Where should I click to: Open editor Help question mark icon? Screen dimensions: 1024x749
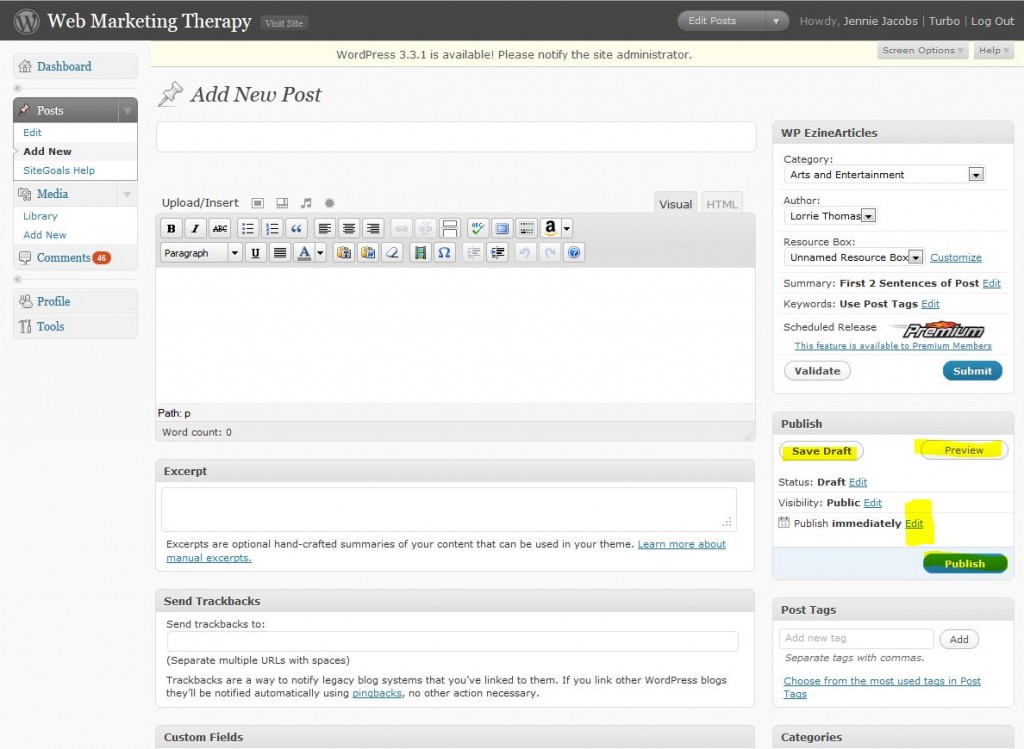[x=574, y=253]
